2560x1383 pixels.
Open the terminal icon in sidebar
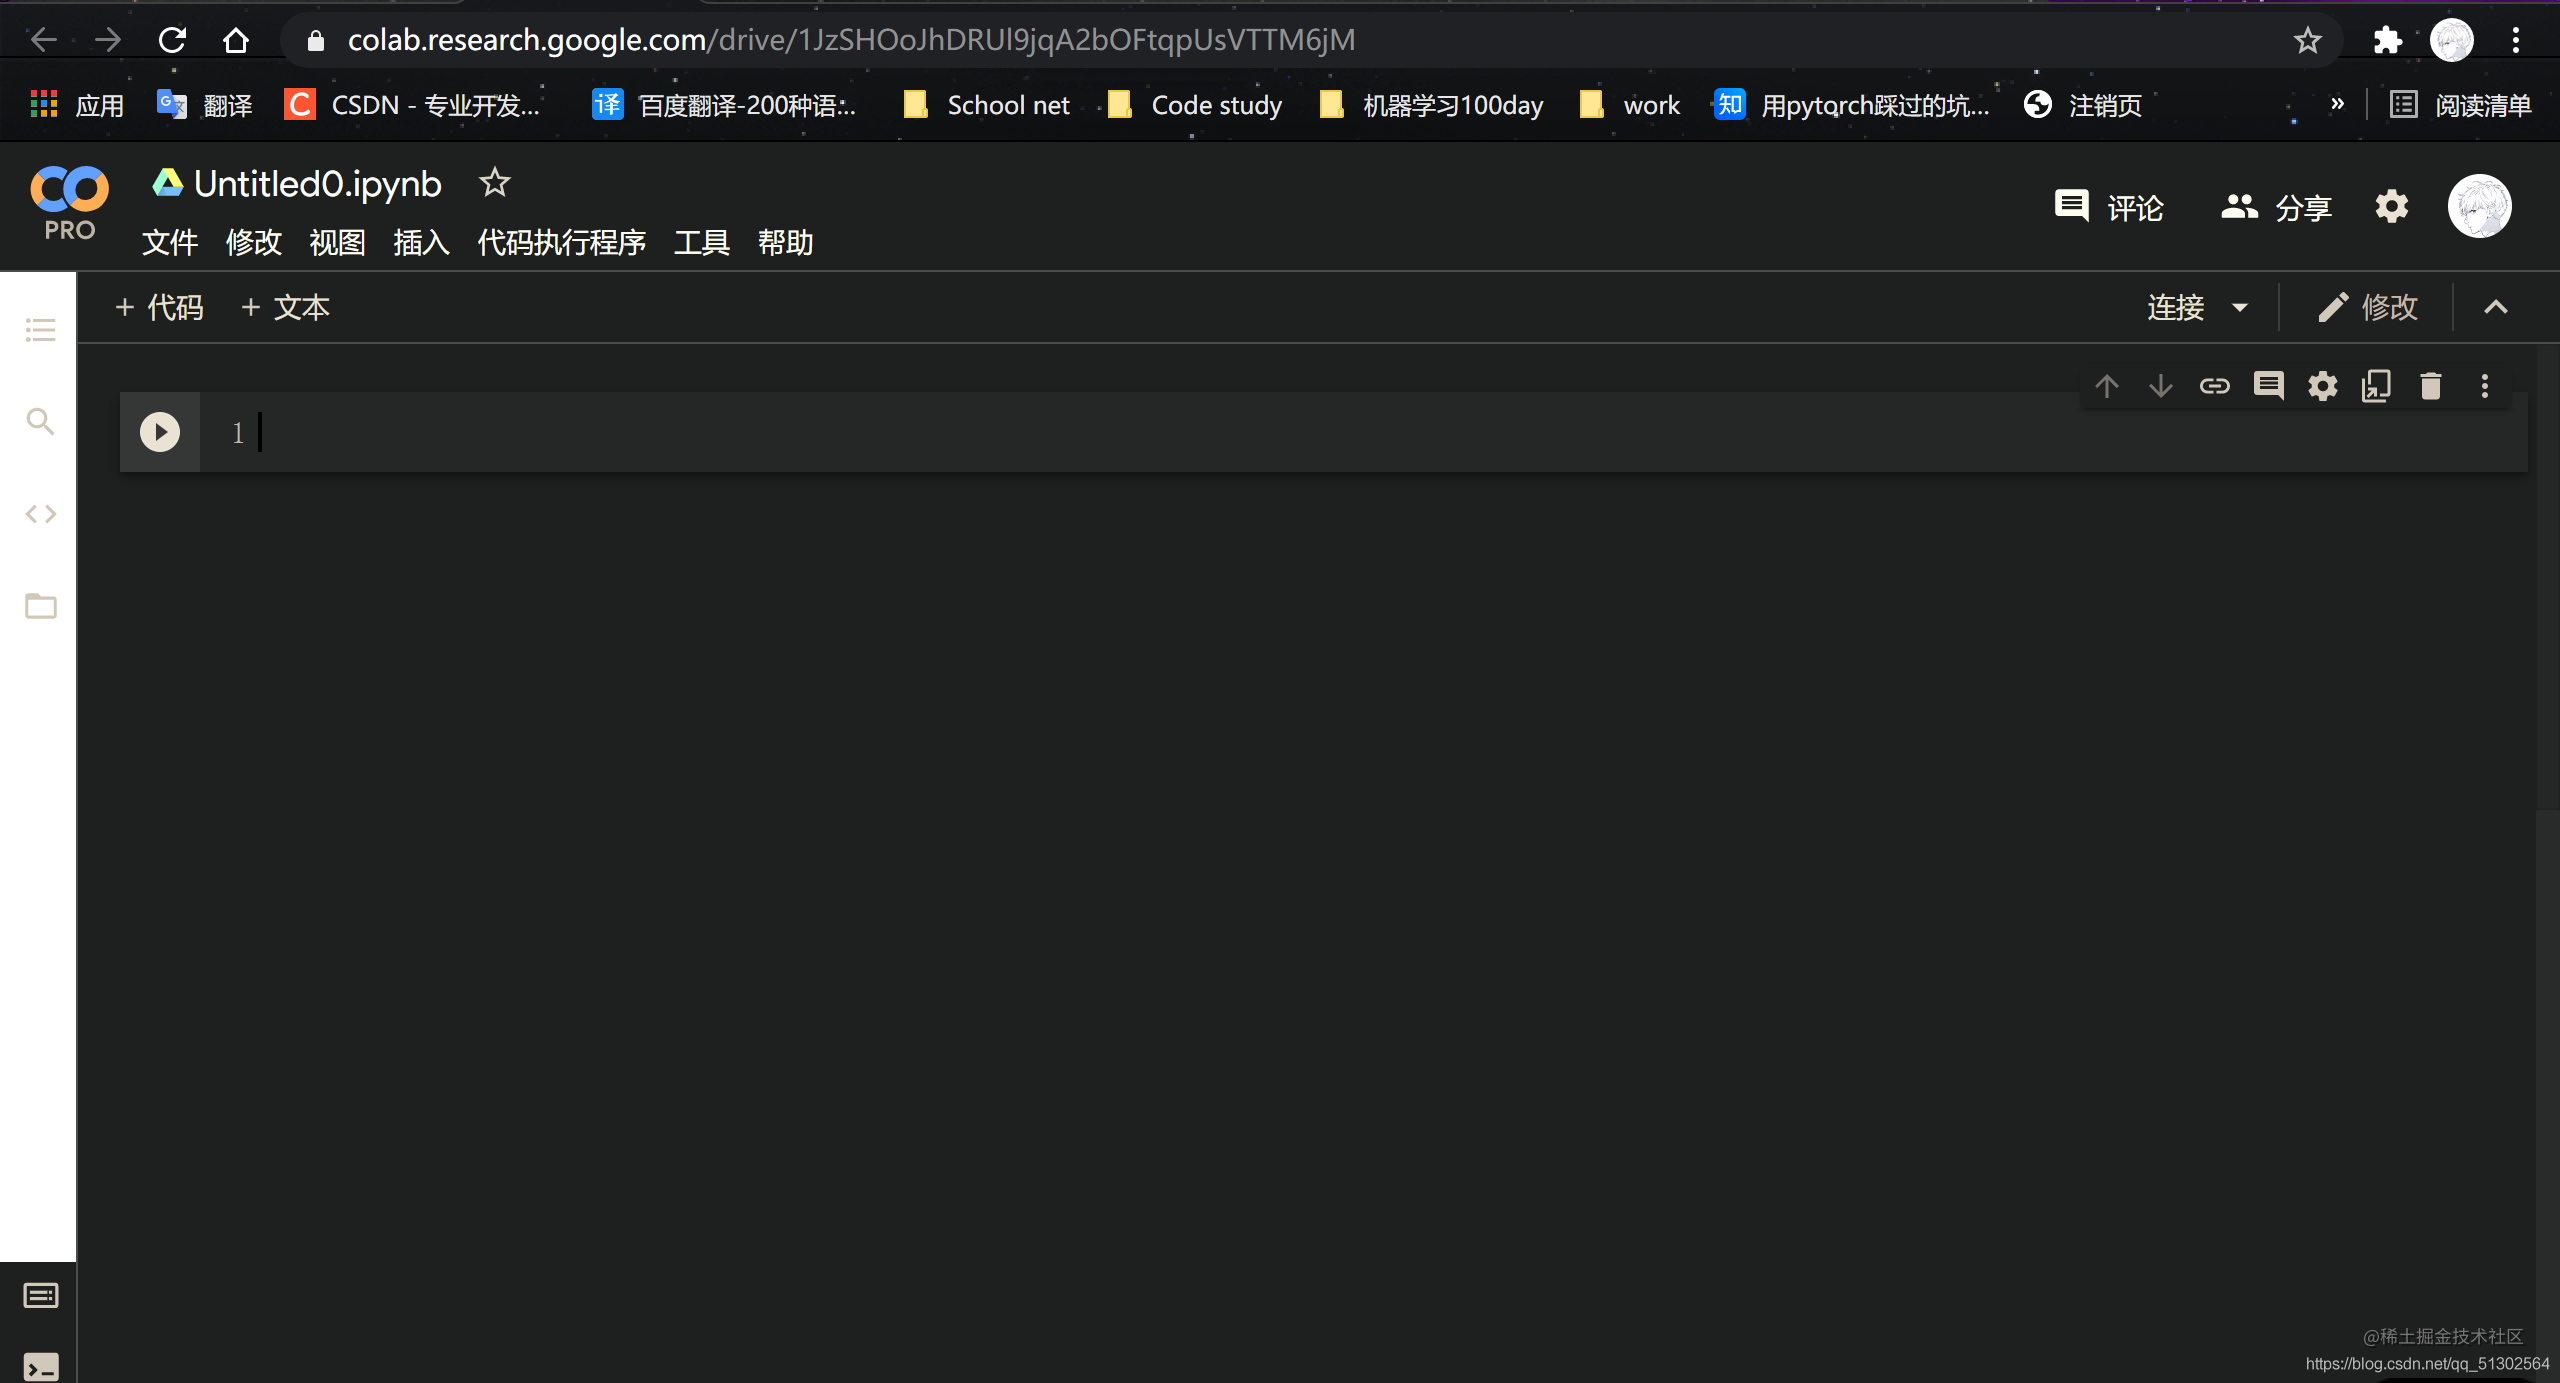tap(40, 1368)
